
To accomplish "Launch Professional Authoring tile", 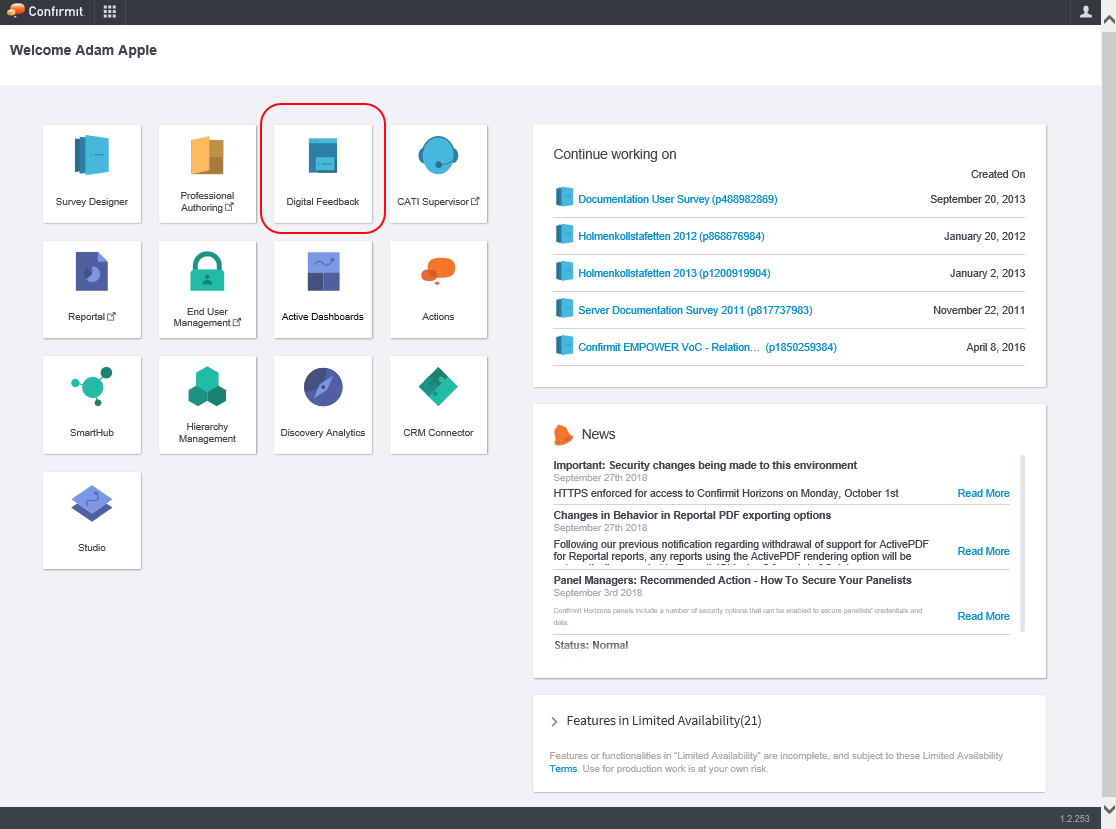I will point(207,174).
